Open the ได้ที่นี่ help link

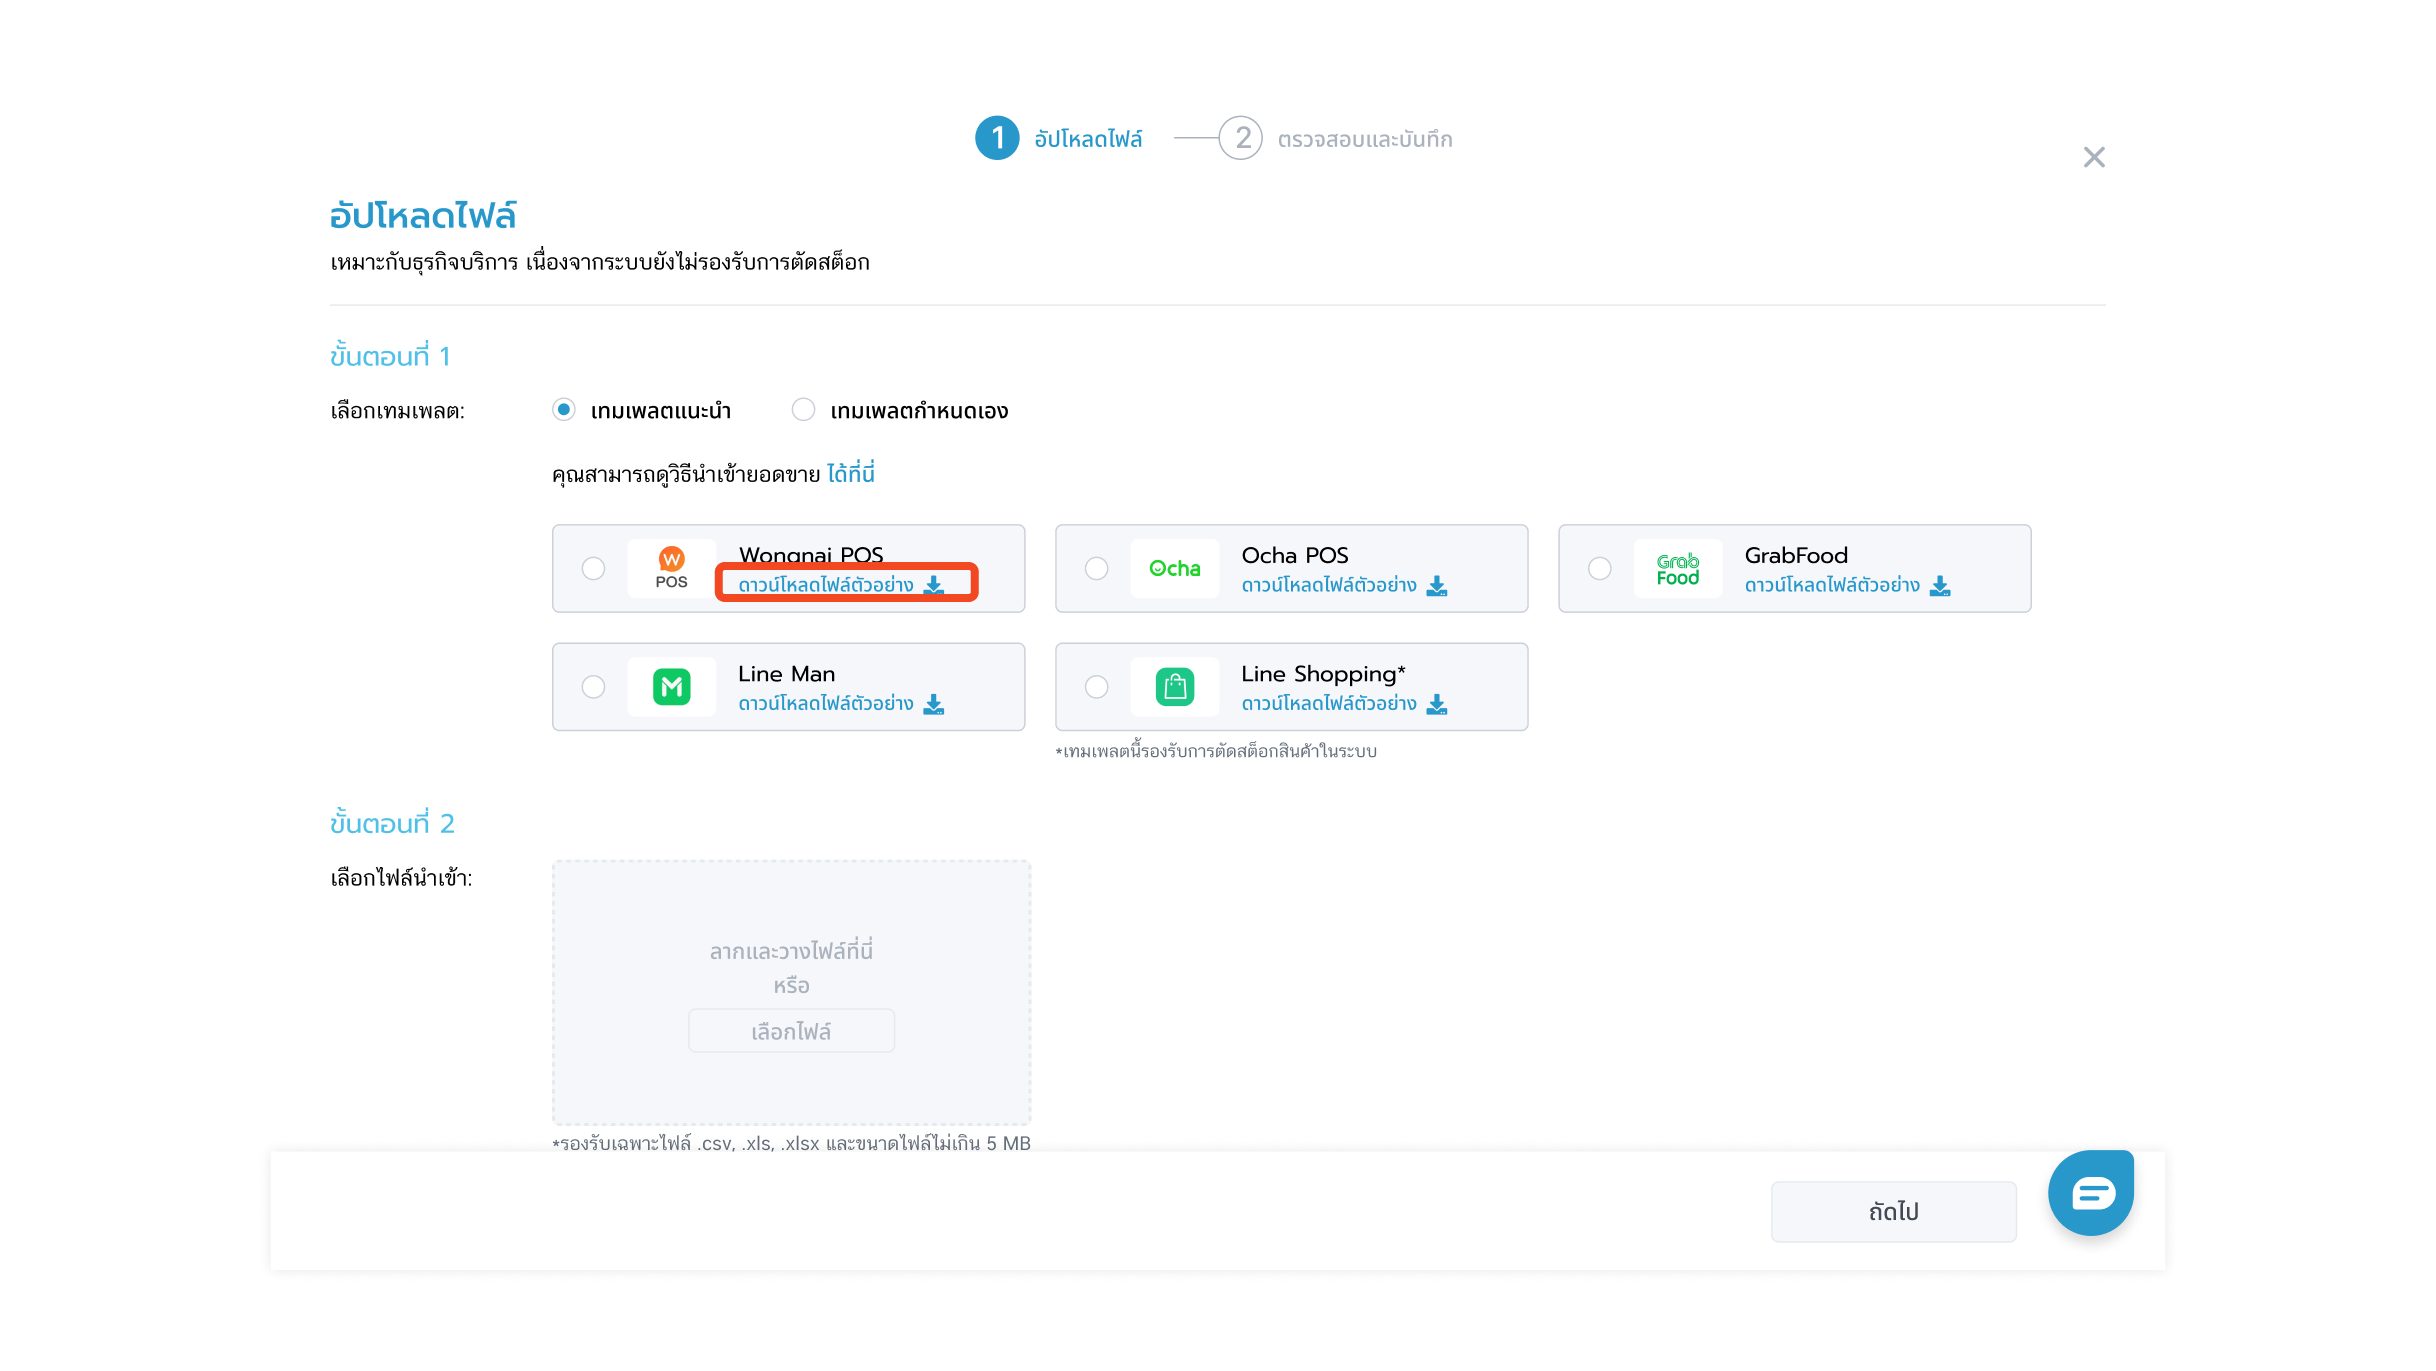pyautogui.click(x=850, y=474)
